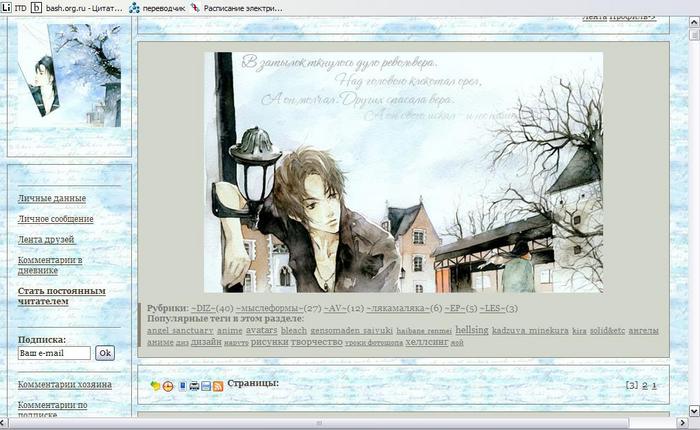The height and width of the screenshot is (430, 700).
Task: Select the уроки фотошопа tag
Action: click(374, 343)
